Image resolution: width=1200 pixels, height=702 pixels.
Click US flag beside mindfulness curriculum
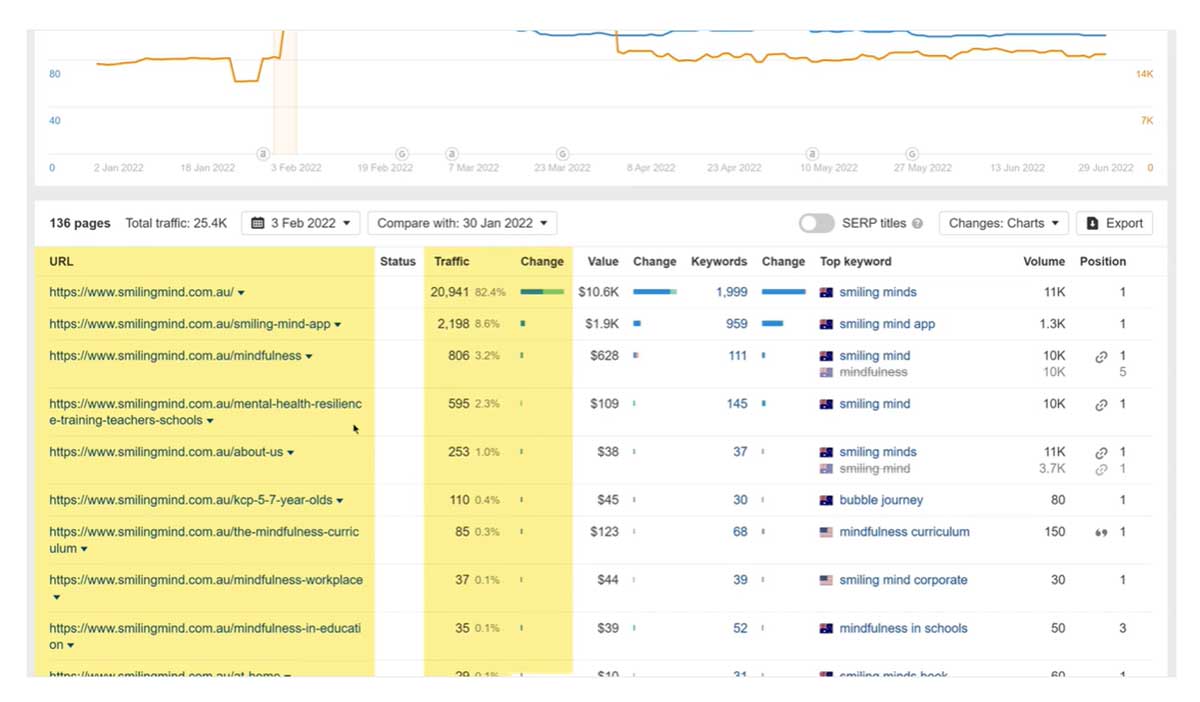826,533
